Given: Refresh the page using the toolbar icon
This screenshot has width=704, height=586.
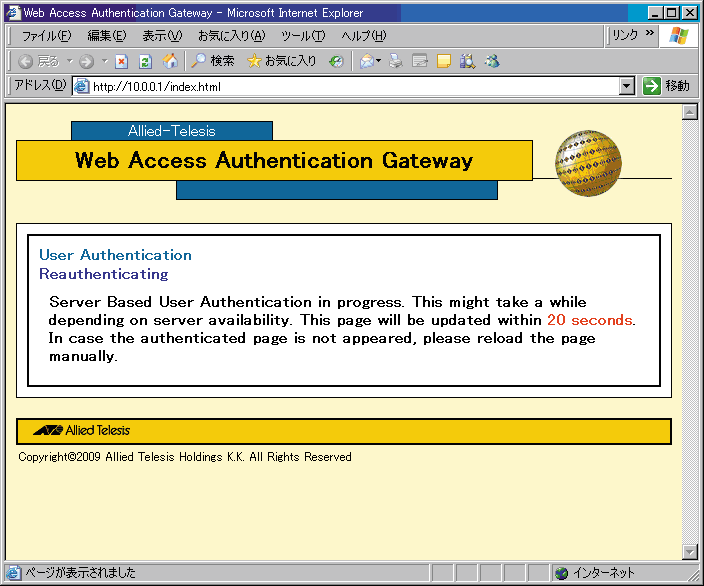Looking at the screenshot, I should [x=145, y=61].
